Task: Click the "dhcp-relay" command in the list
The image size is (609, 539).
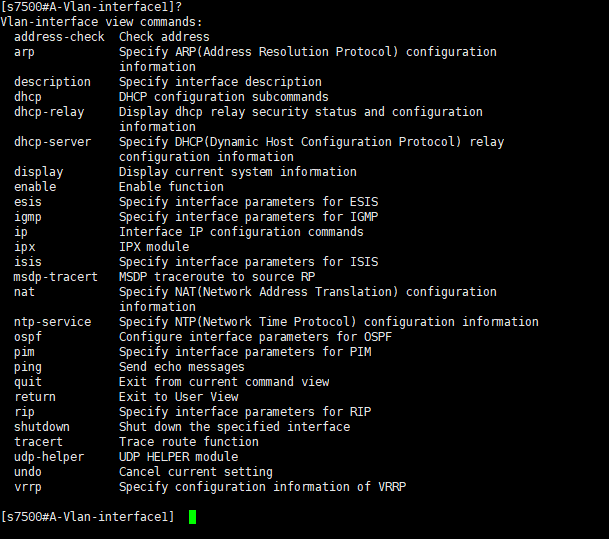Action: (x=49, y=112)
